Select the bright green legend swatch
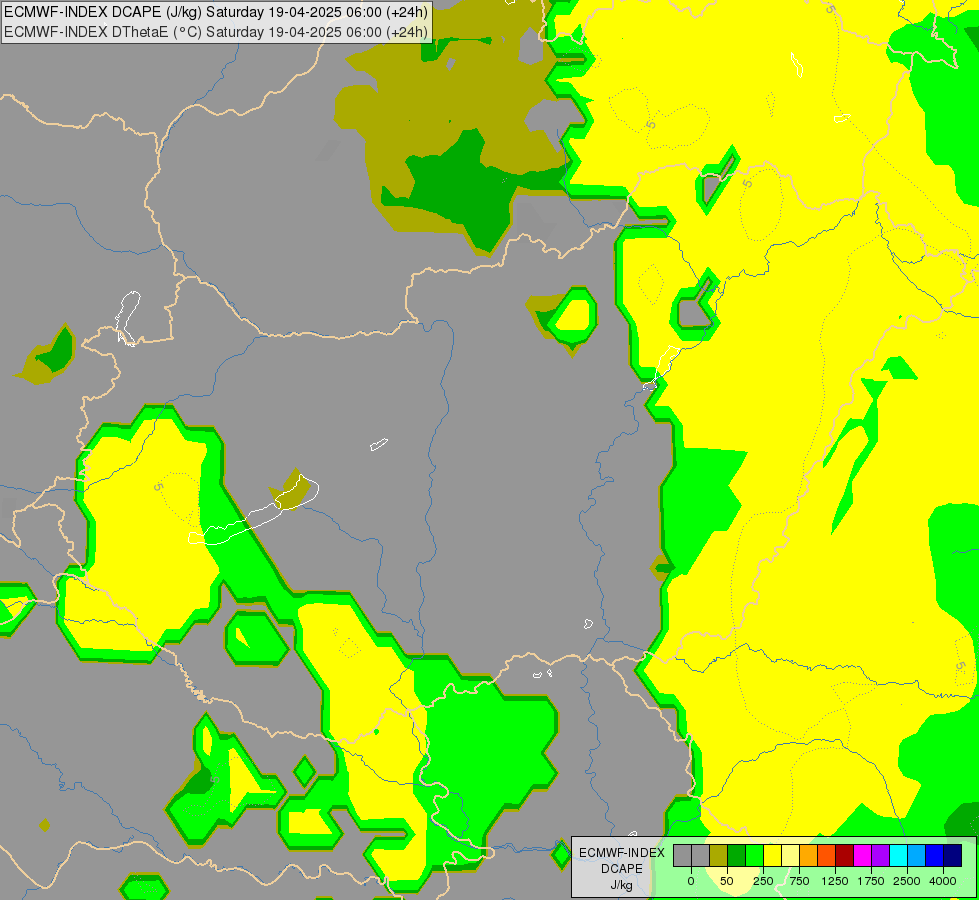Screen dimensions: 979x900 [x=755, y=856]
